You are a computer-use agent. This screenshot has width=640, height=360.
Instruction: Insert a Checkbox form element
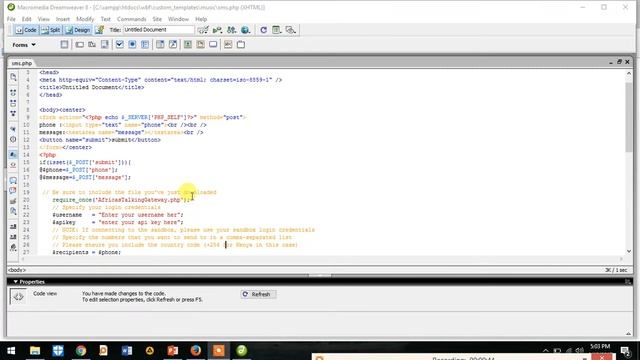pos(119,44)
